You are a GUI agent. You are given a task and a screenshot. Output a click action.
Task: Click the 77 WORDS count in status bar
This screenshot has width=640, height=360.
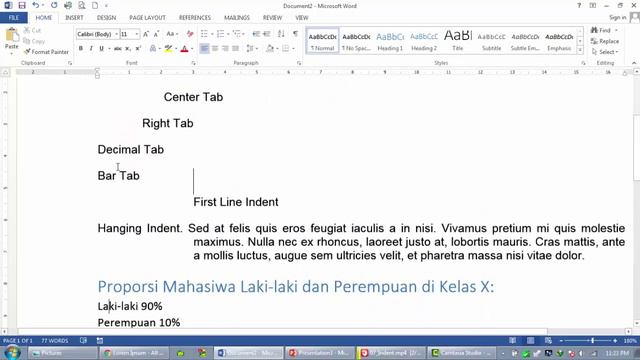[55, 340]
